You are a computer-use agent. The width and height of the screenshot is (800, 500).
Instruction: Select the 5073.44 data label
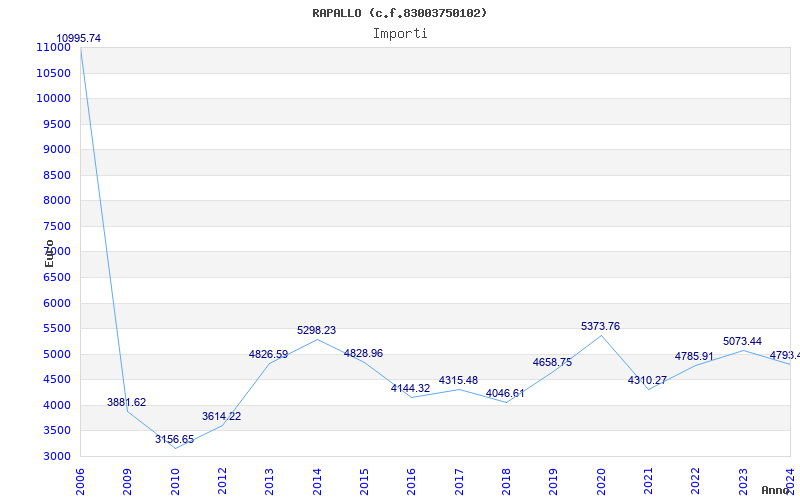tap(742, 341)
